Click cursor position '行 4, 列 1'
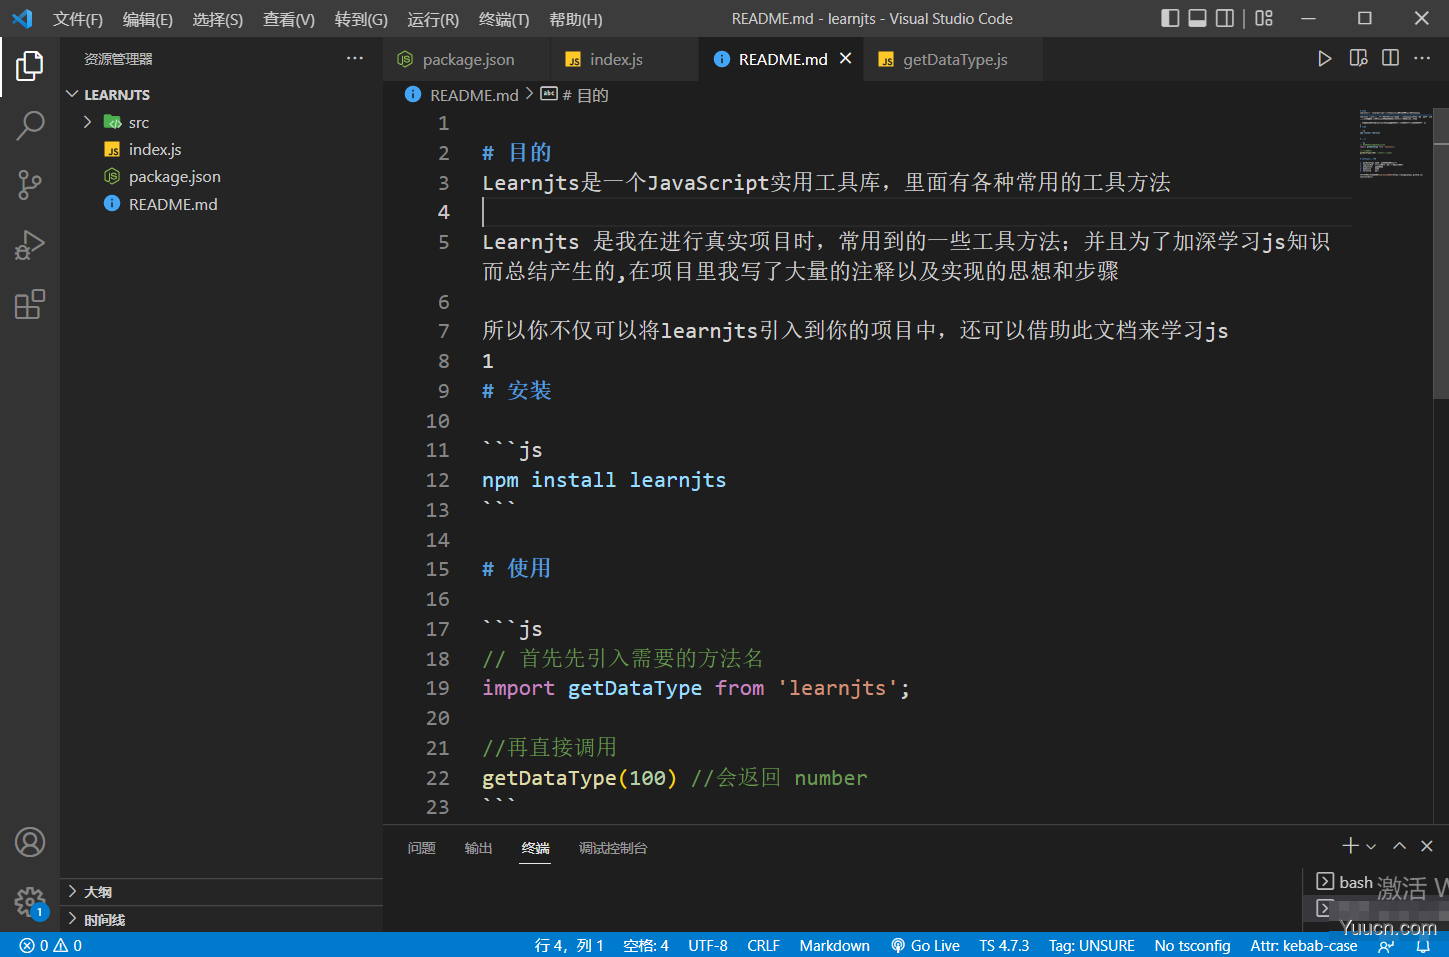Screen dimensions: 1449x957 tap(568, 945)
